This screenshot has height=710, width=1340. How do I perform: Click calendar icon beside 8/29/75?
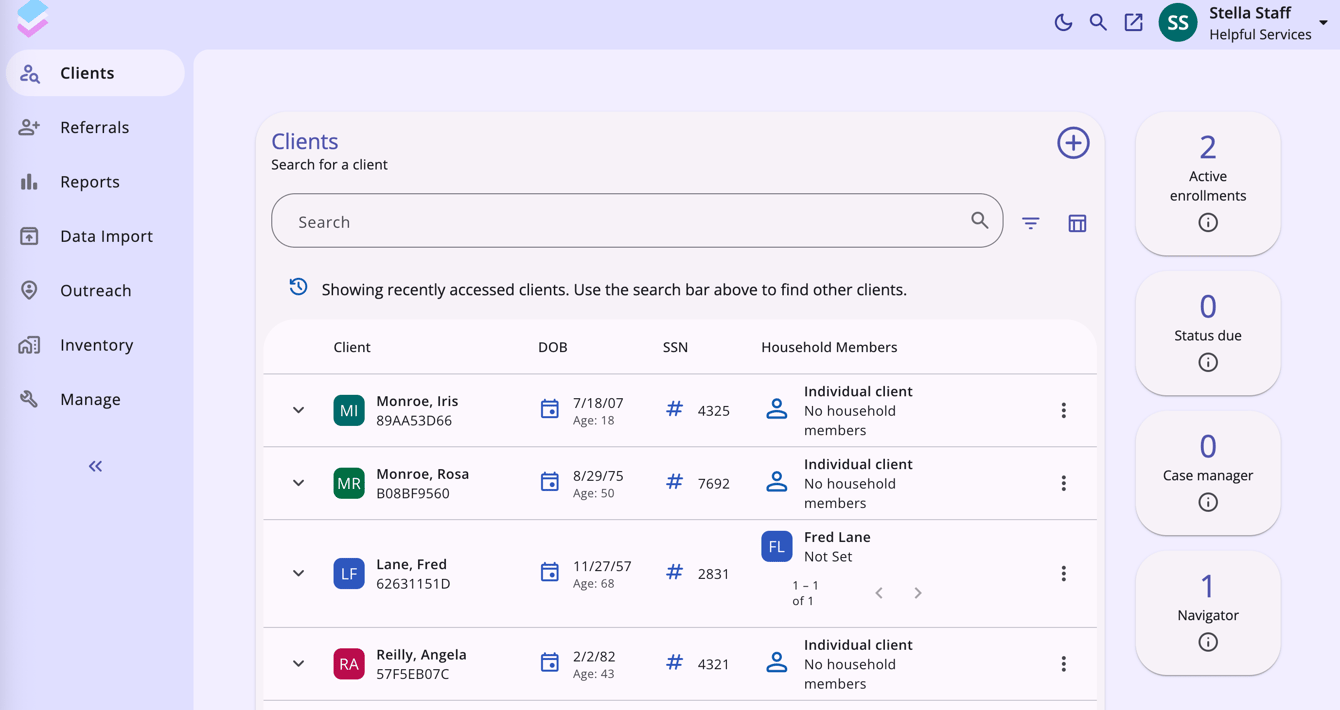tap(549, 482)
